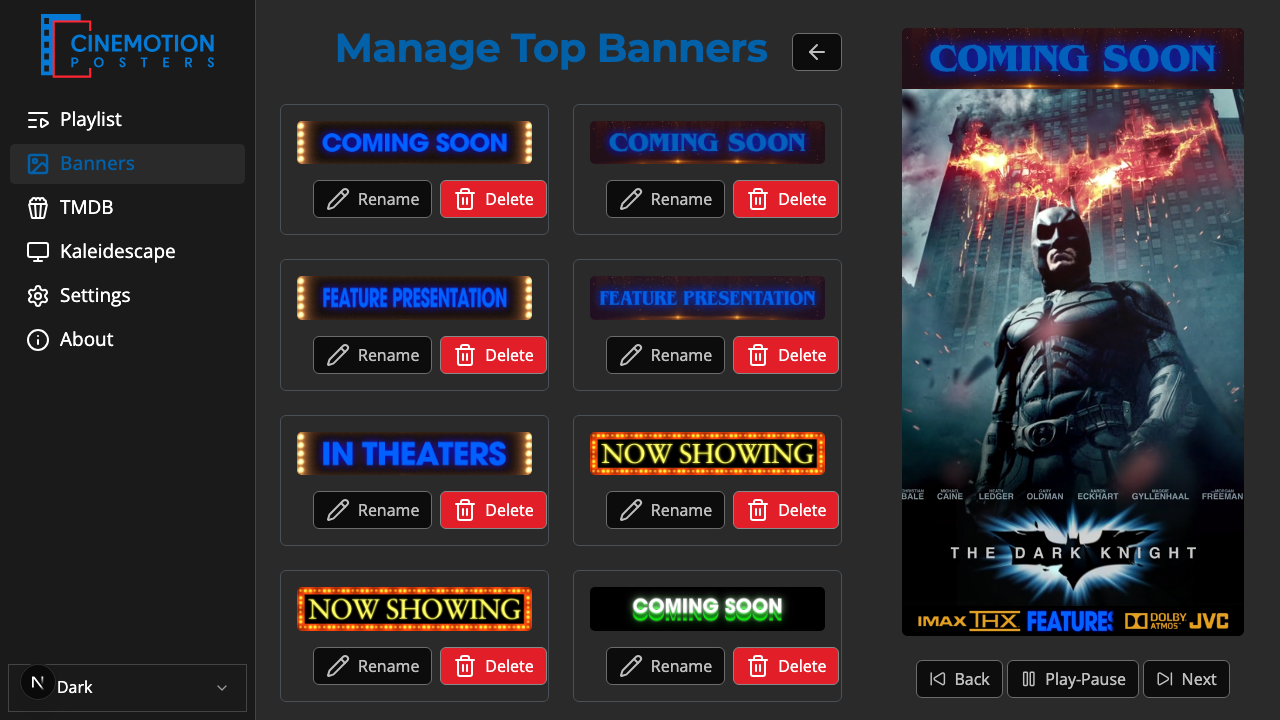Select the Banners item in the sidebar
The width and height of the screenshot is (1280, 720).
[127, 164]
